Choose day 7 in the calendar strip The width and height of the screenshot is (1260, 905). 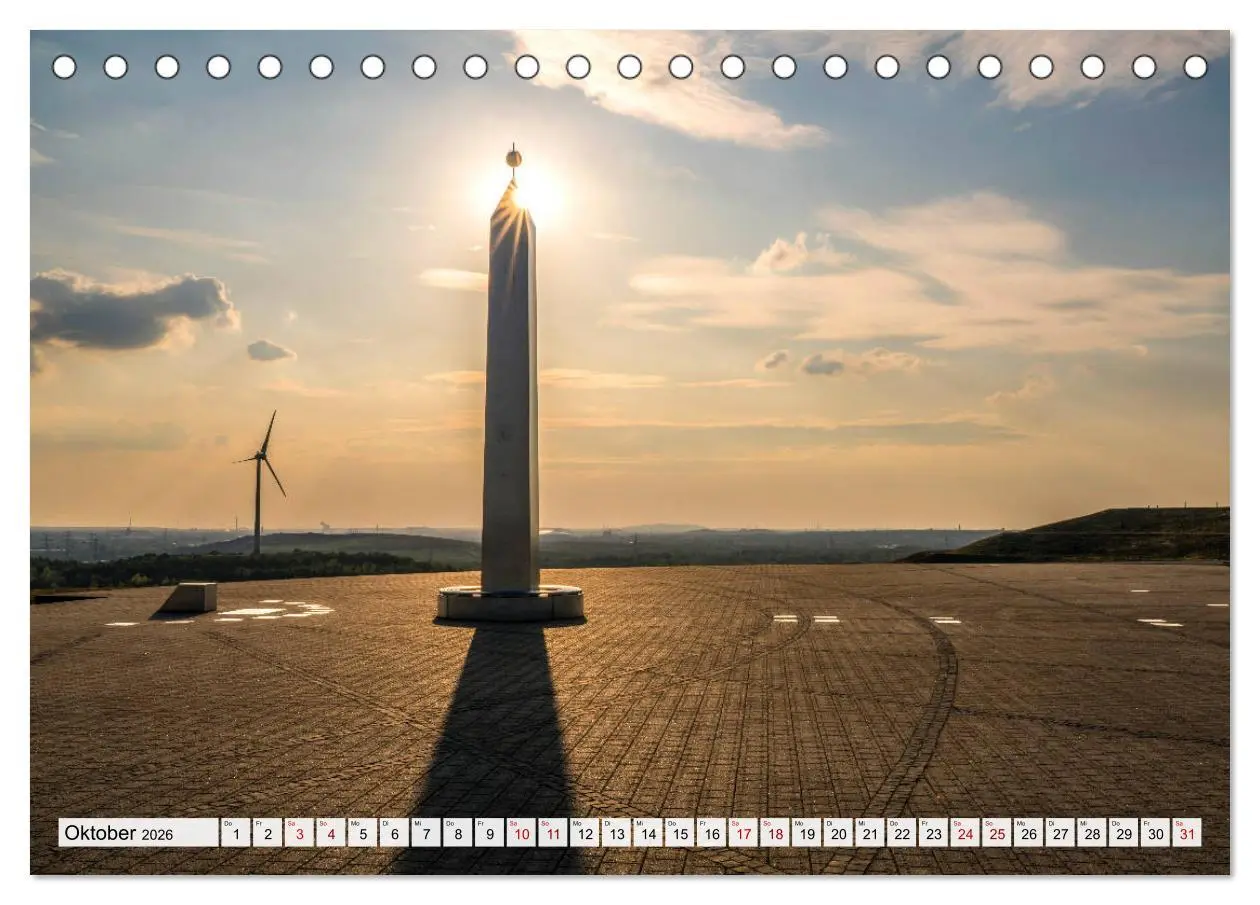[x=426, y=832]
